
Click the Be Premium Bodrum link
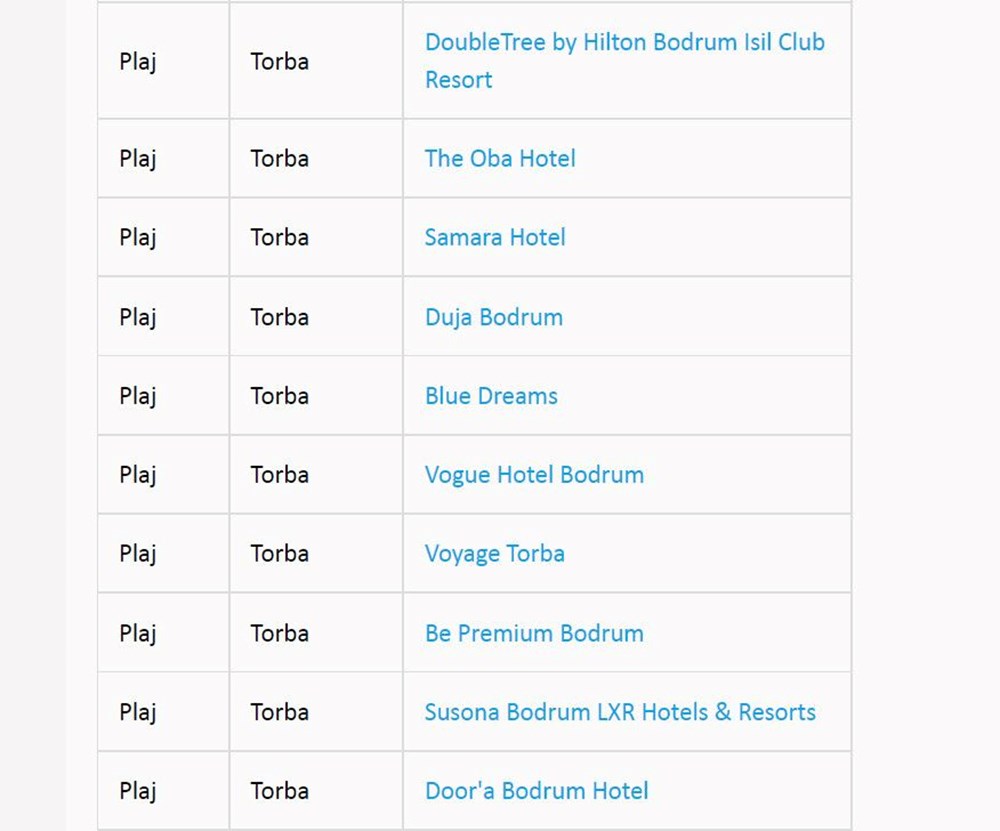(x=534, y=634)
